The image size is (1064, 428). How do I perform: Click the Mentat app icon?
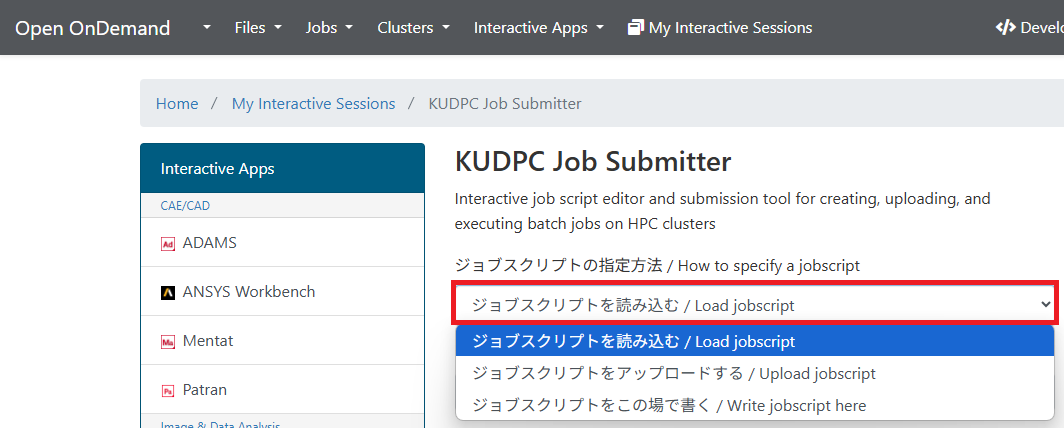coord(168,342)
